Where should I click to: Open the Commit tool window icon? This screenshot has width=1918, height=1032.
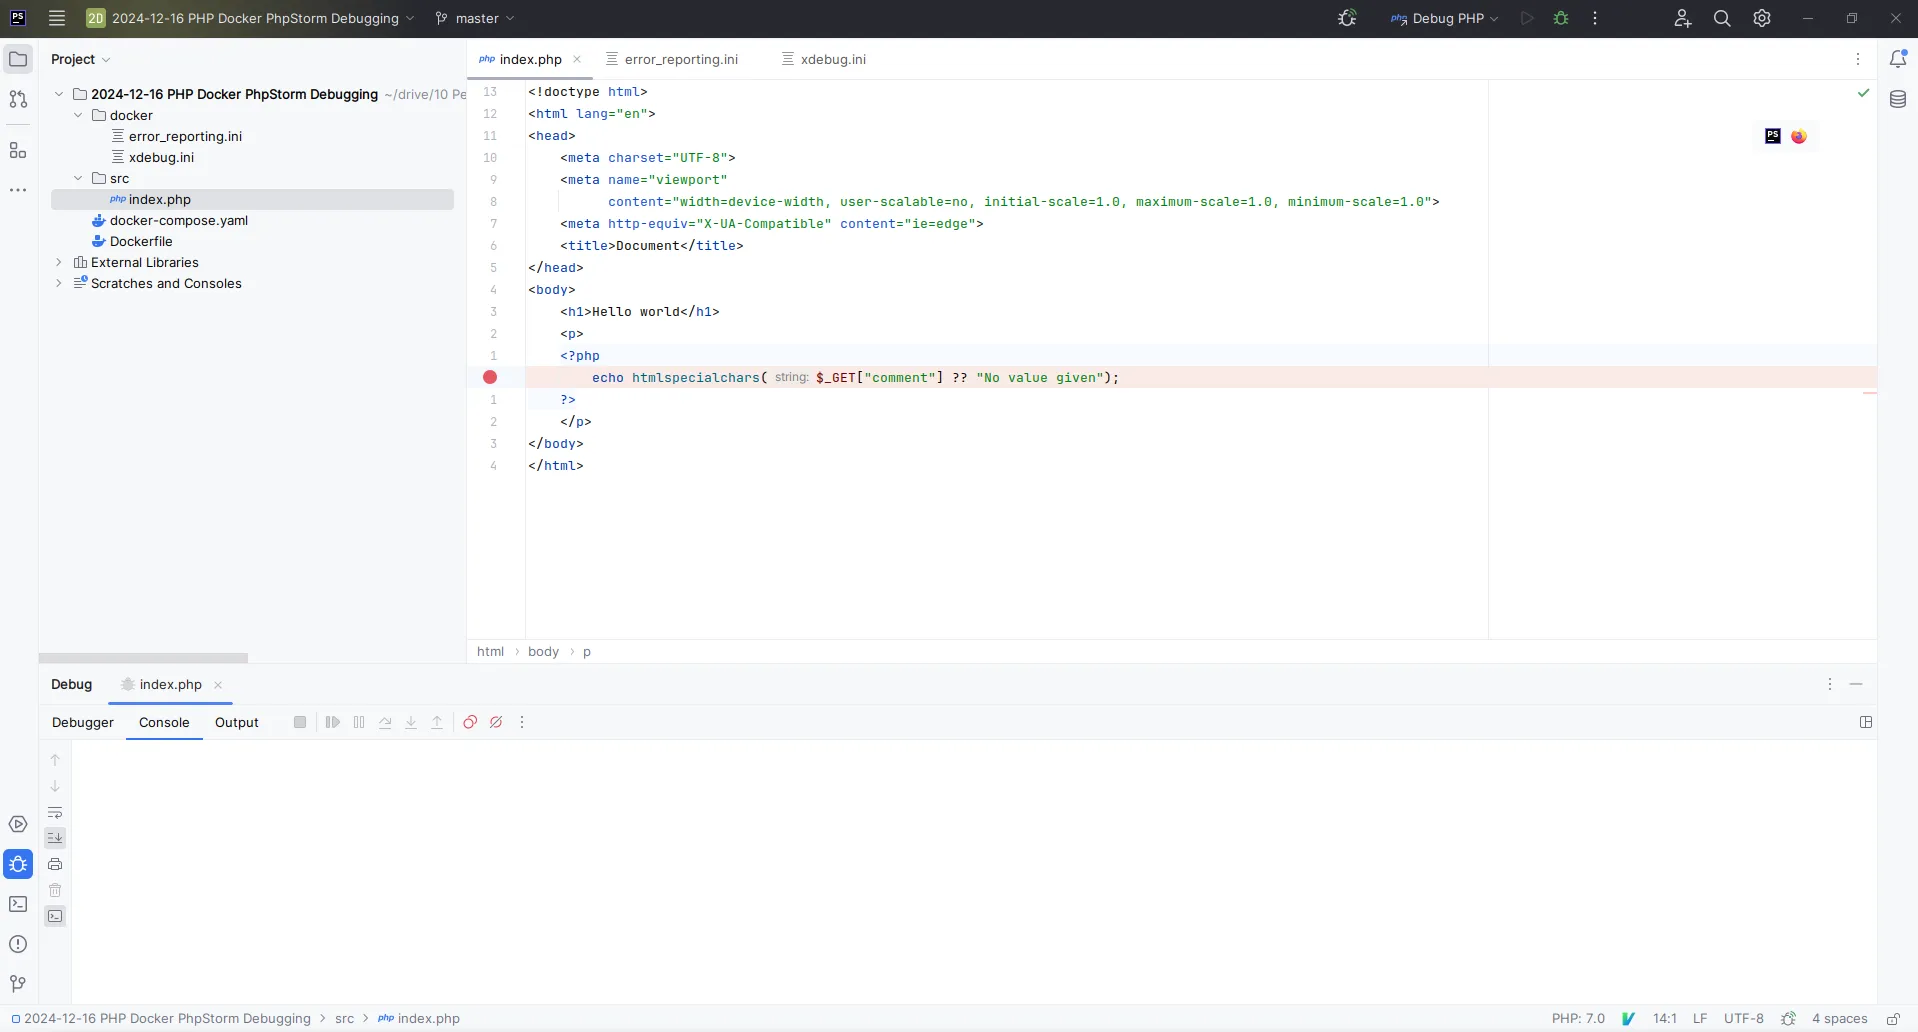(x=18, y=99)
